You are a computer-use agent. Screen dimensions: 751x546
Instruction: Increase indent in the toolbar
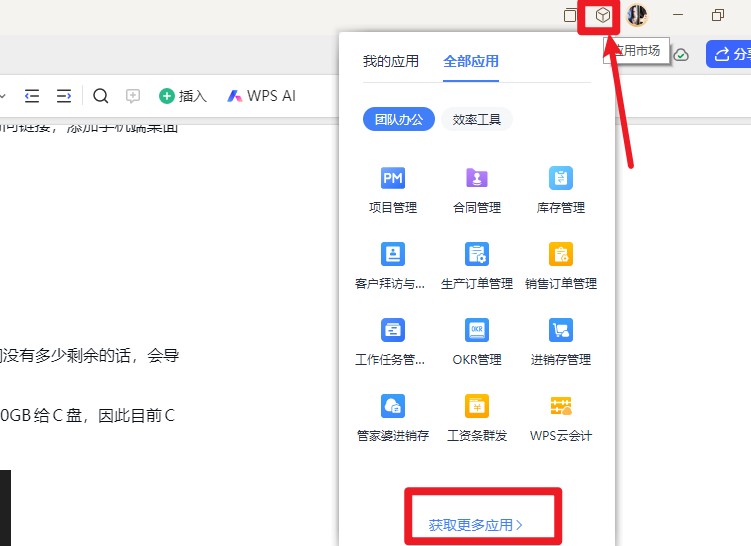point(64,96)
